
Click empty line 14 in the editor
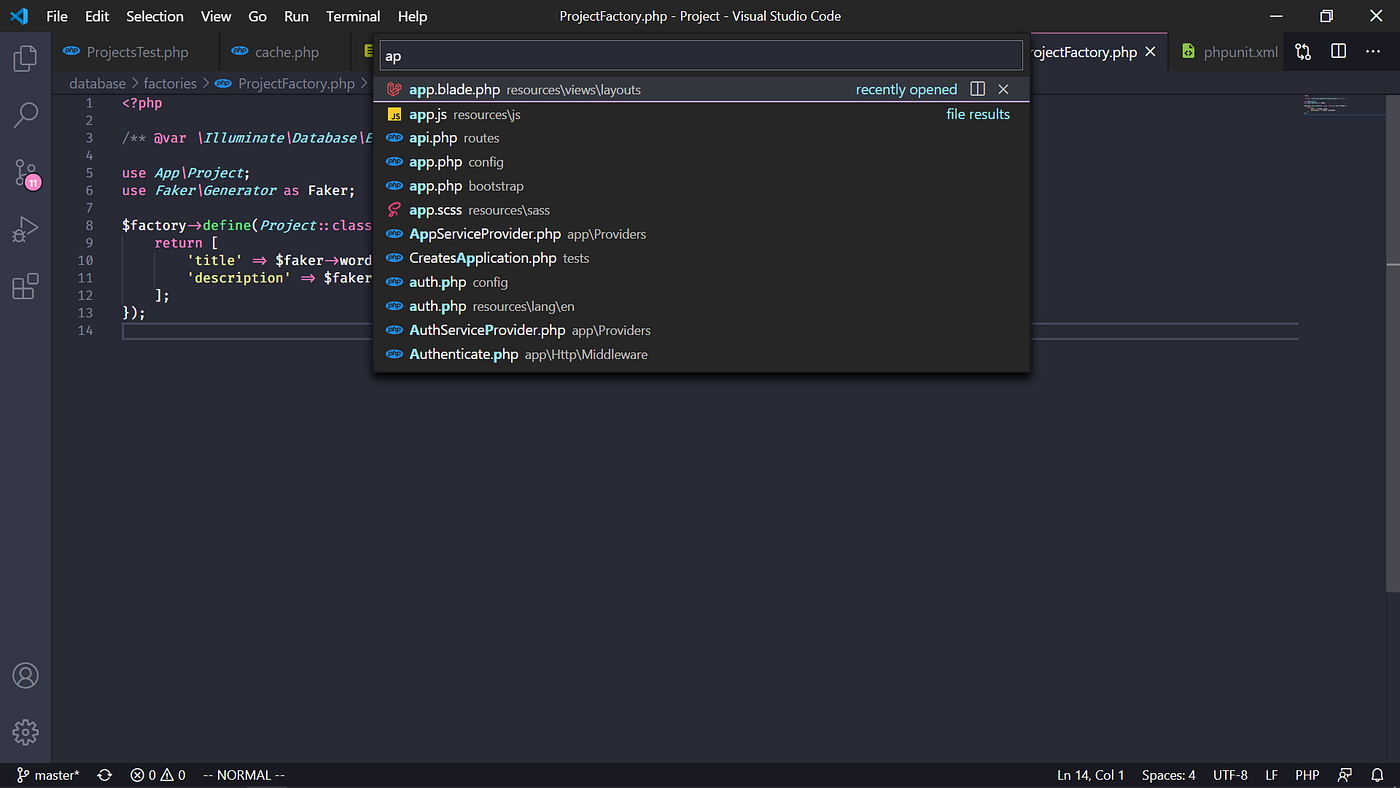[710, 330]
